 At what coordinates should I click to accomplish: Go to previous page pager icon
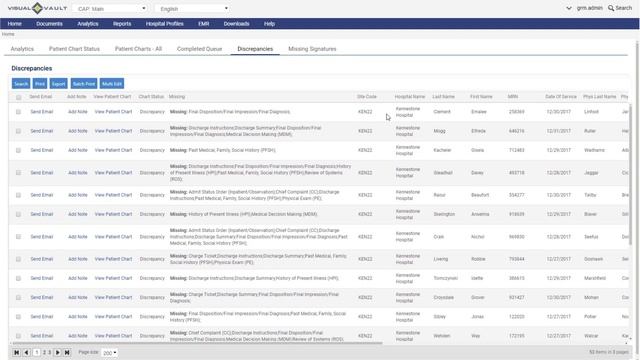coord(27,352)
